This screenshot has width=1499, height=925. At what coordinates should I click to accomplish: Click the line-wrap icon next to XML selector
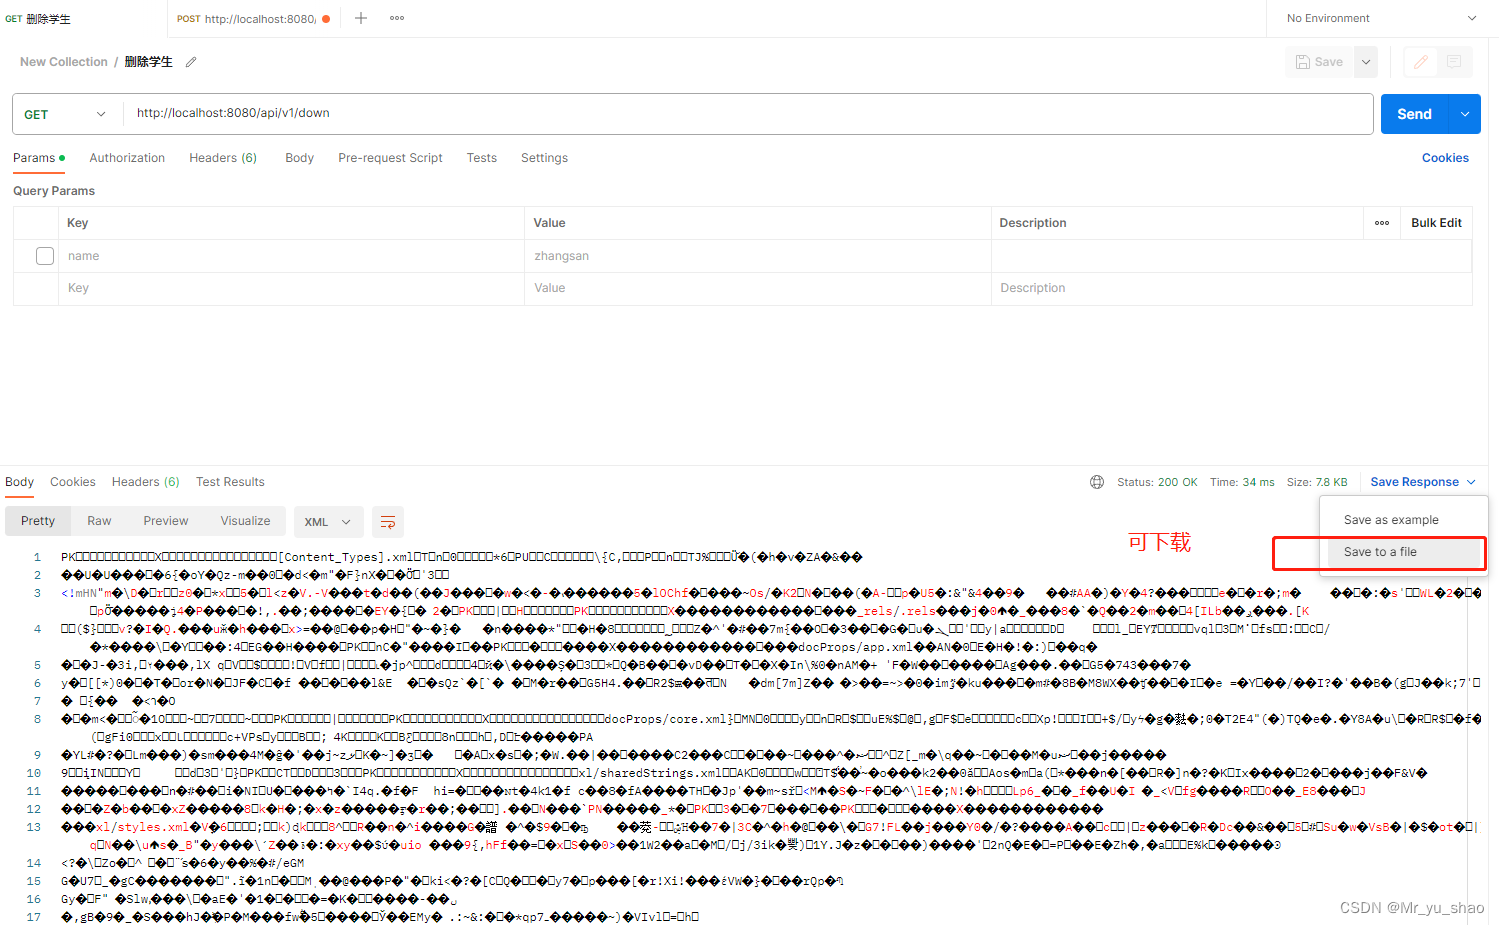point(388,521)
